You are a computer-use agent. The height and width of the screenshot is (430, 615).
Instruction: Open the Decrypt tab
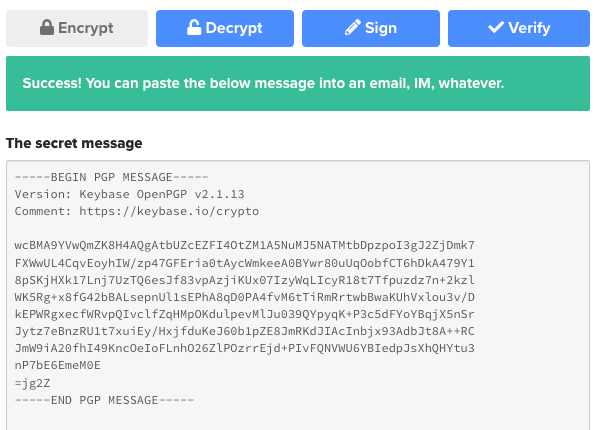(225, 28)
